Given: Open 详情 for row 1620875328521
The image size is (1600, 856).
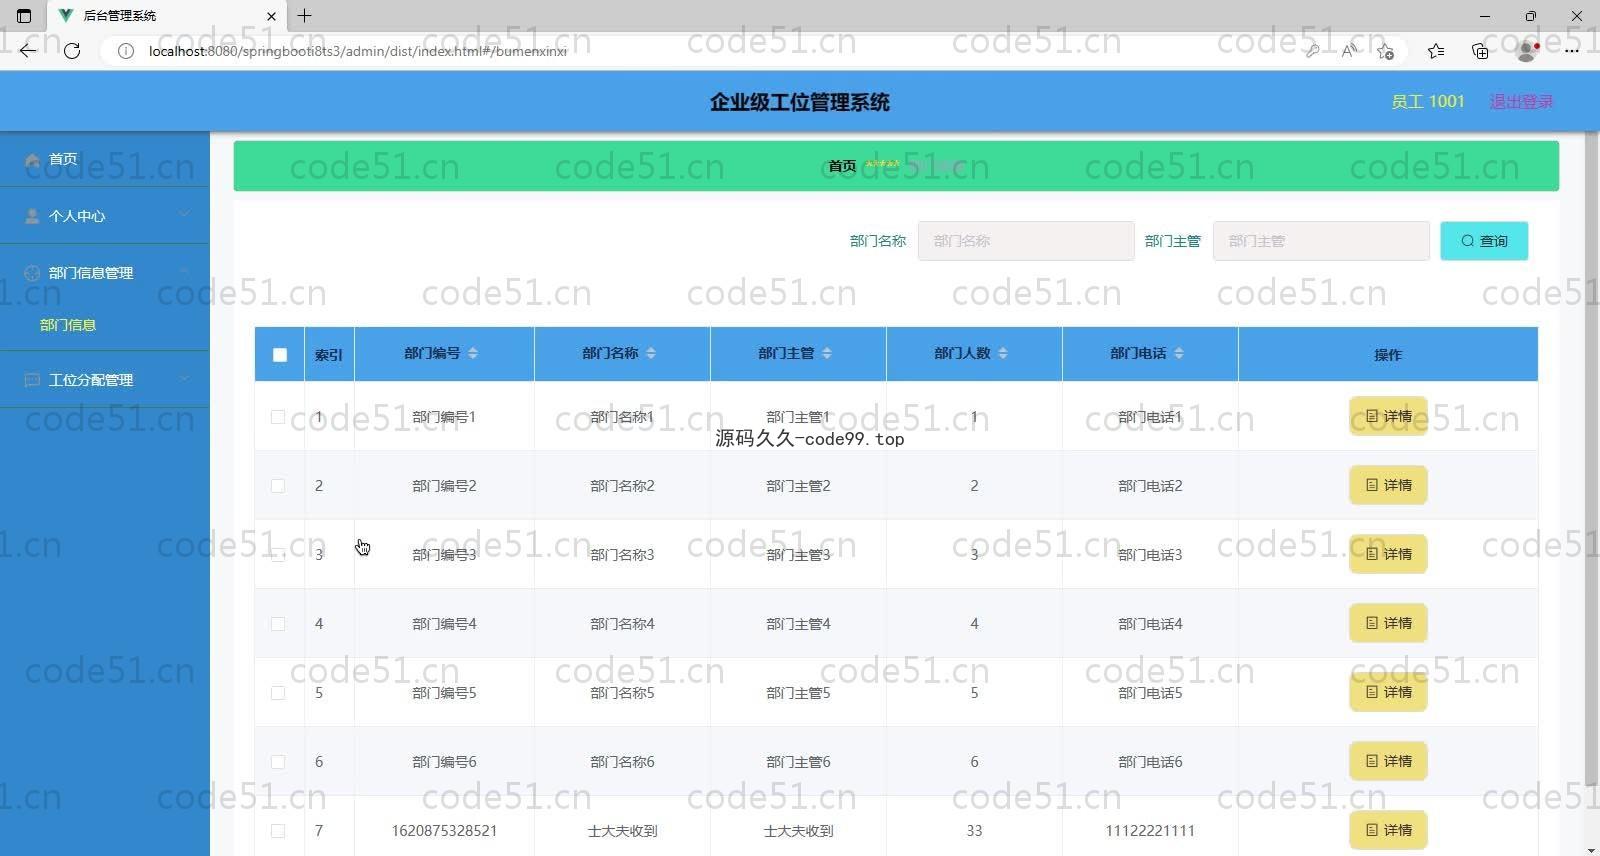Looking at the screenshot, I should [x=1388, y=830].
